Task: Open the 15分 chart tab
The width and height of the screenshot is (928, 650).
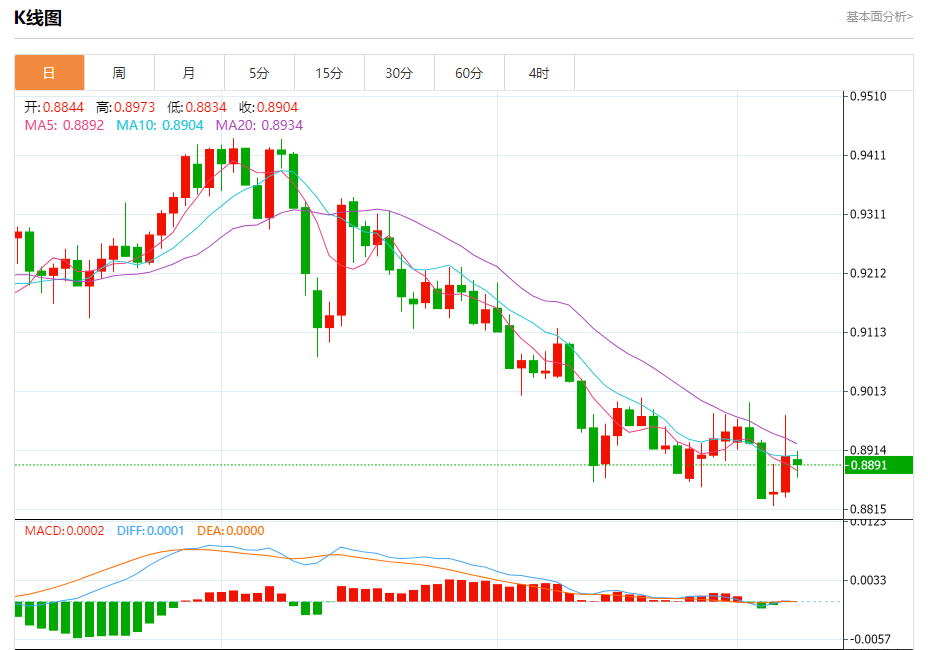Action: pyautogui.click(x=329, y=73)
